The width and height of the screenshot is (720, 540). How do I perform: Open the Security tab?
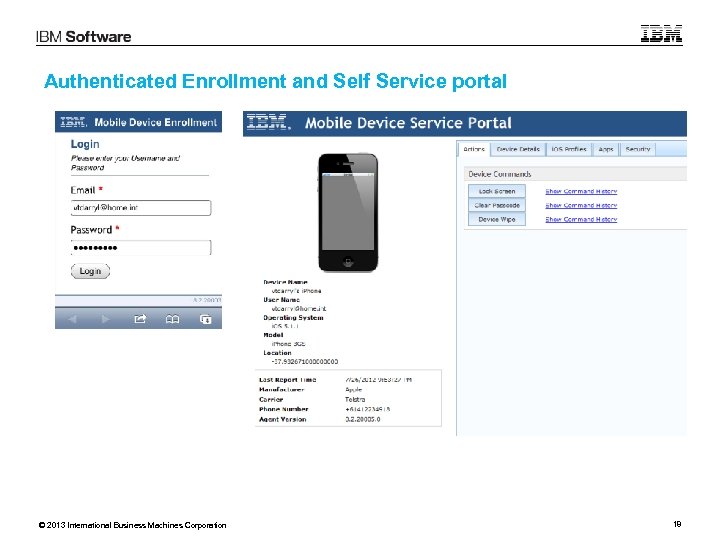click(x=638, y=149)
